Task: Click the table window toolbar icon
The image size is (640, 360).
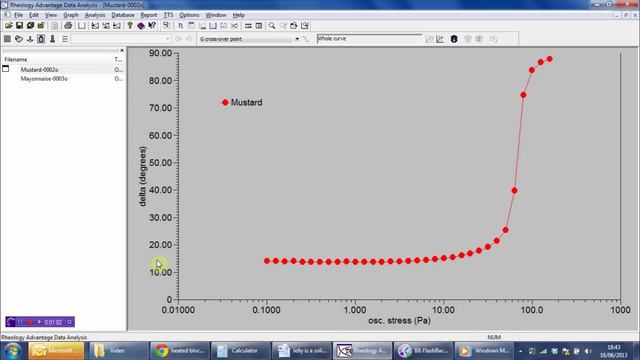Action: click(259, 26)
